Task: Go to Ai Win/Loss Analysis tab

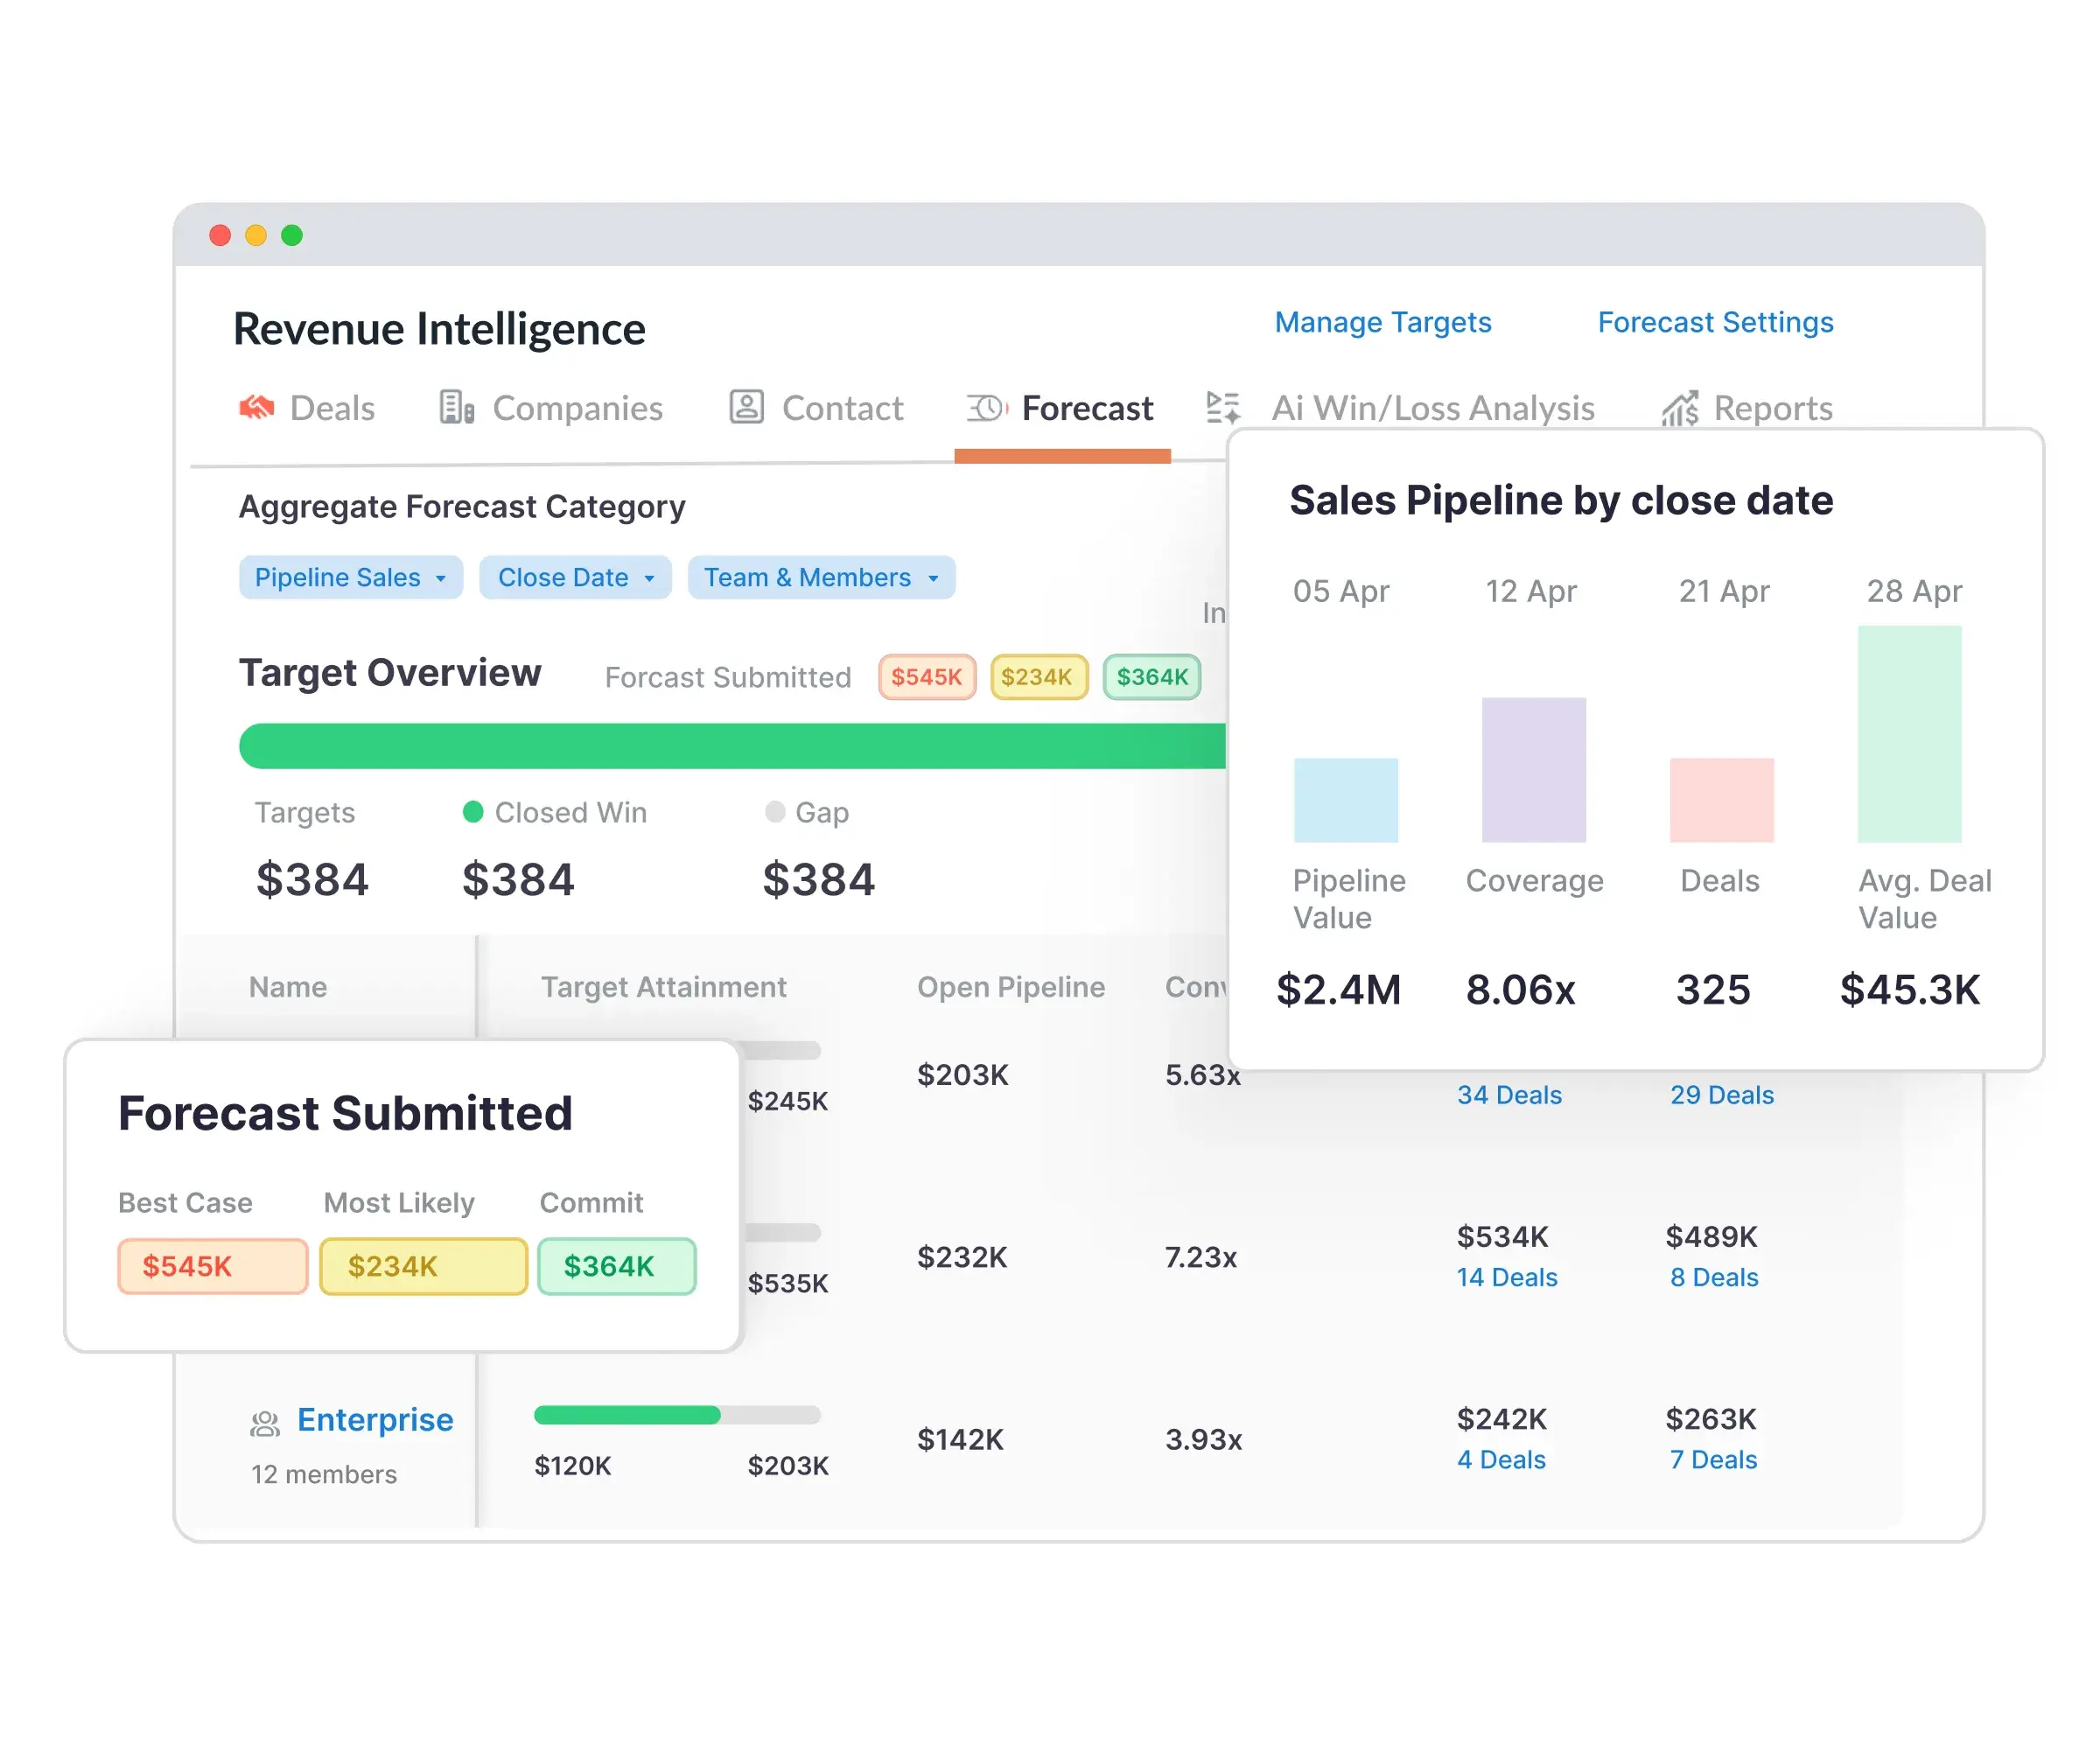Action: pyautogui.click(x=1400, y=408)
